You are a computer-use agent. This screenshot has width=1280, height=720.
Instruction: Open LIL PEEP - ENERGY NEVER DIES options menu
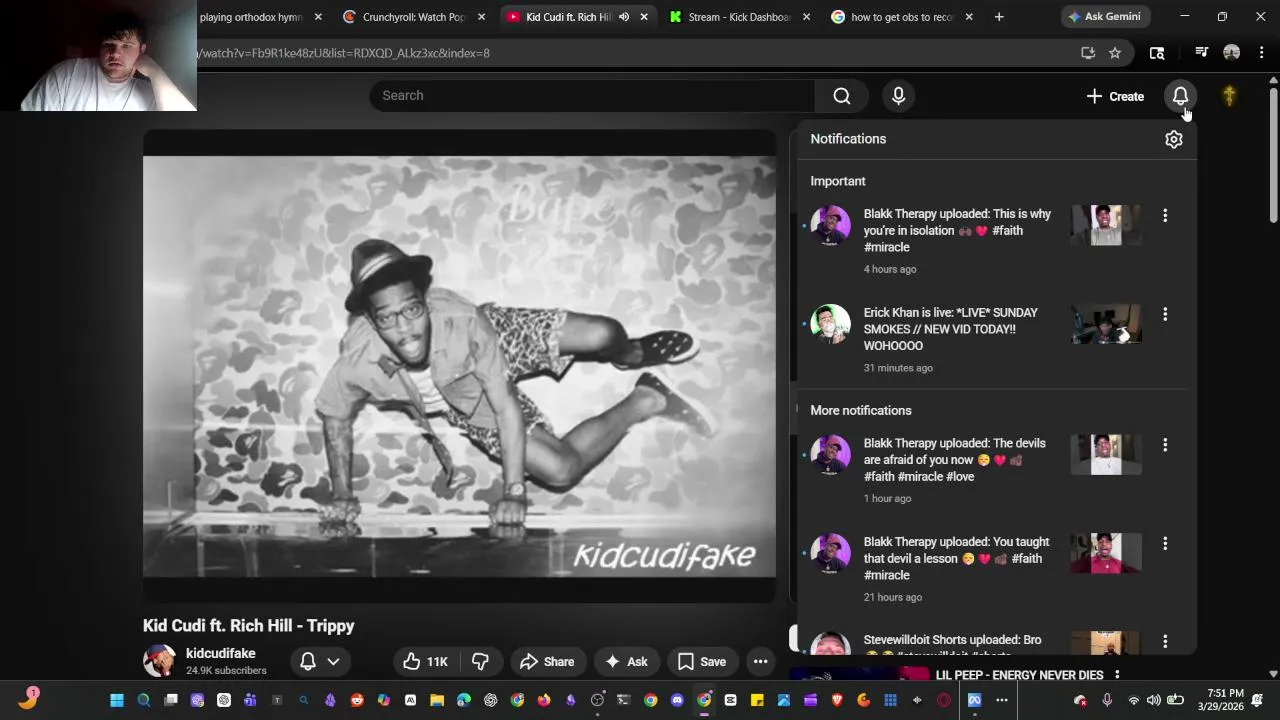1117,675
